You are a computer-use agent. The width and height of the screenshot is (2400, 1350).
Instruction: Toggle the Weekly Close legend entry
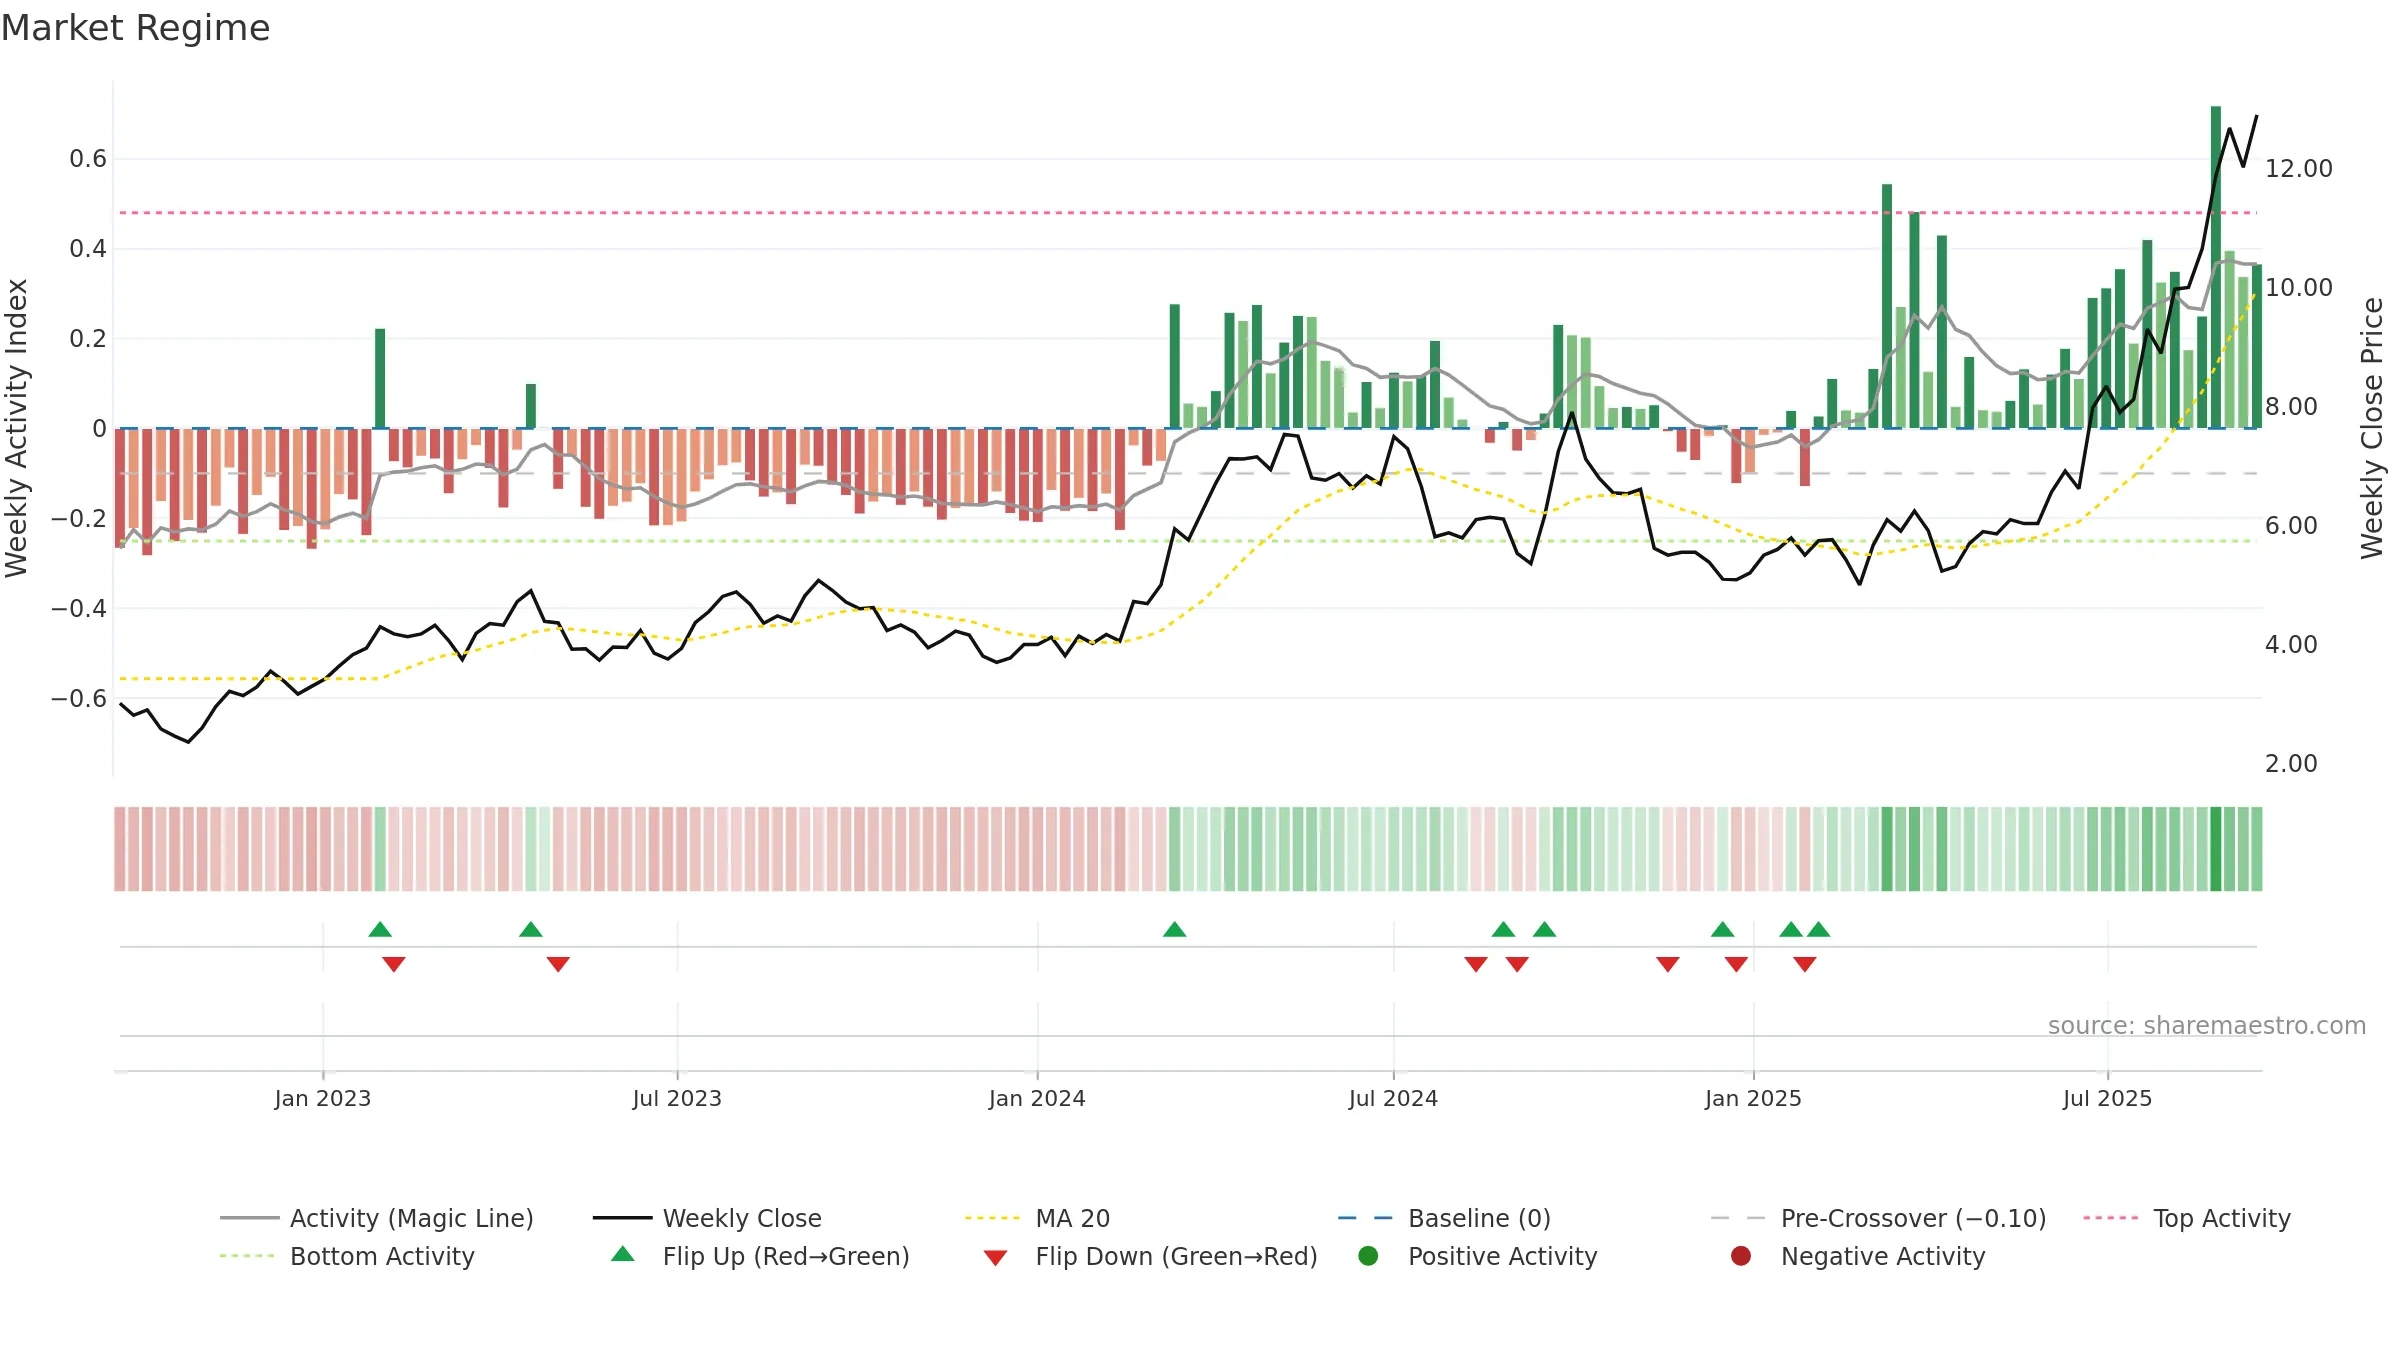coord(707,1218)
